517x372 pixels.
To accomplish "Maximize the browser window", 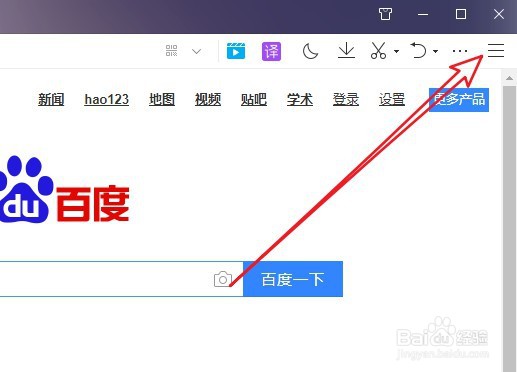I will pos(461,14).
